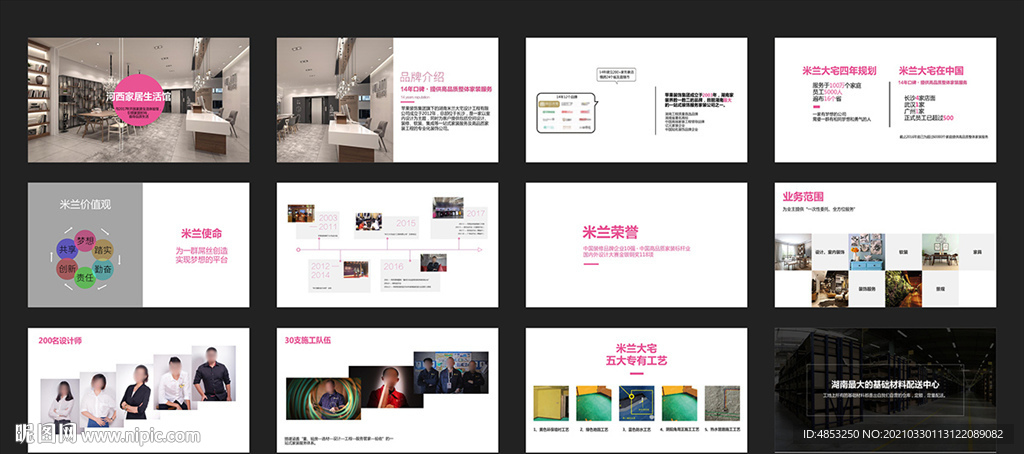Click the pink 河西家居生活馆 circle badge
The height and width of the screenshot is (454, 1024).
tap(138, 99)
